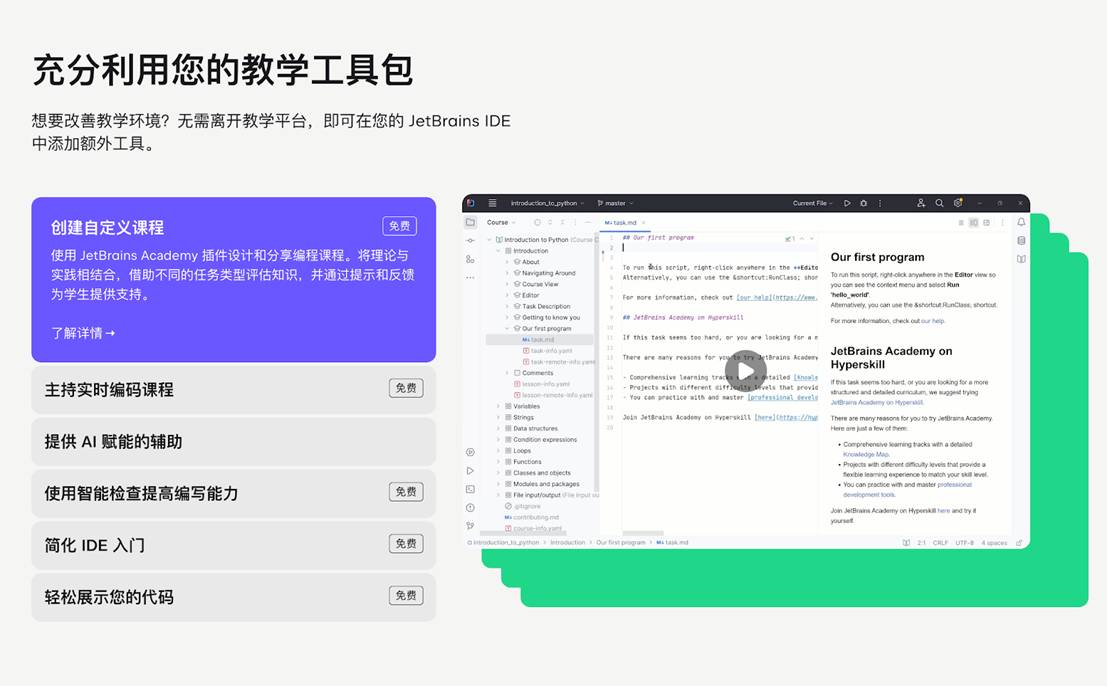1107x686 pixels.
Task: Play the IDE demo video
Action: [x=745, y=372]
